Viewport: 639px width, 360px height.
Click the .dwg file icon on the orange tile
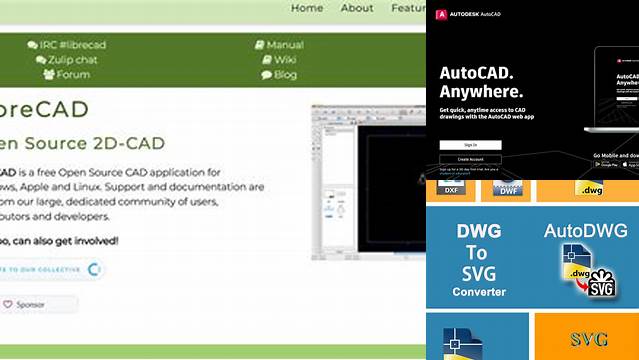point(589,188)
